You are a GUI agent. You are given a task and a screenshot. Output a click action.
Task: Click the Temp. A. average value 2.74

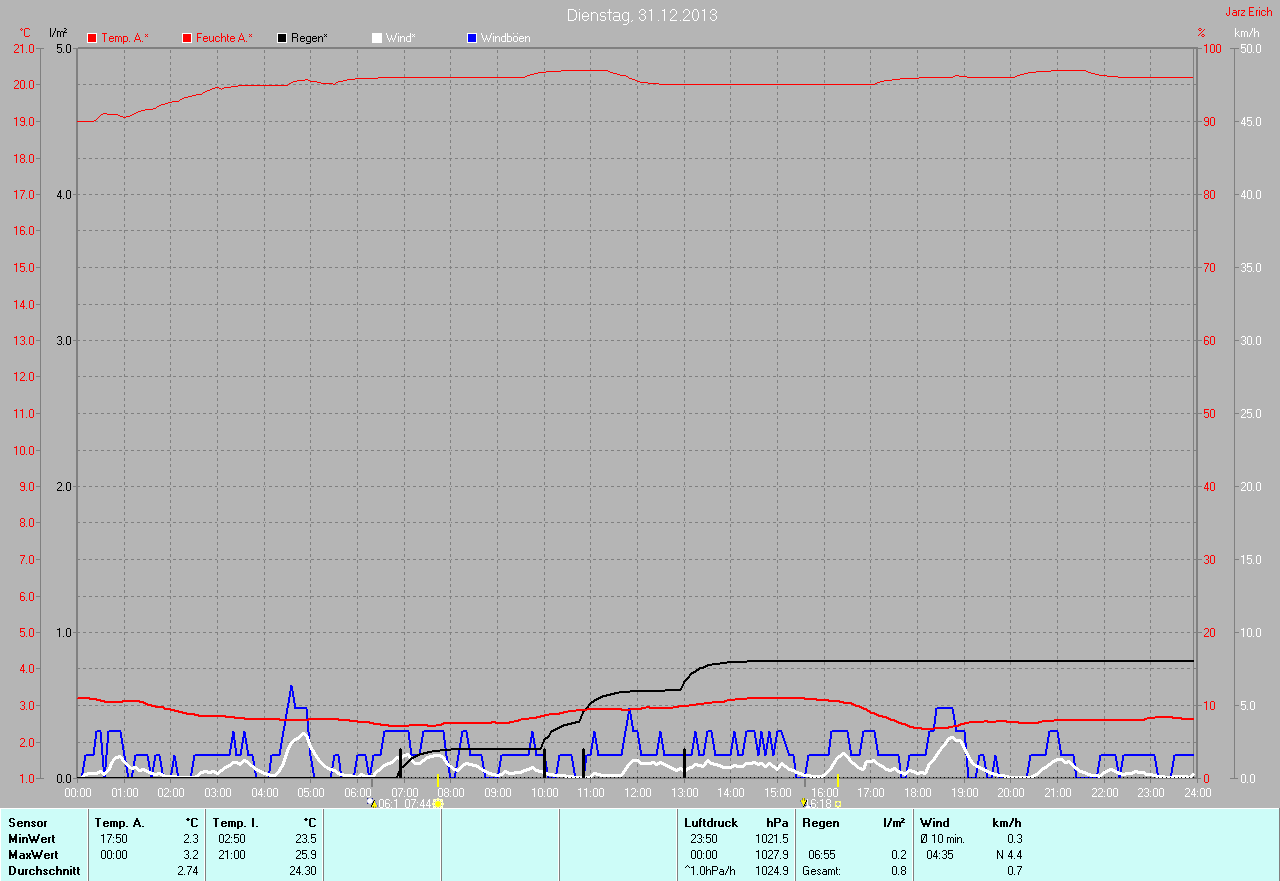[188, 871]
